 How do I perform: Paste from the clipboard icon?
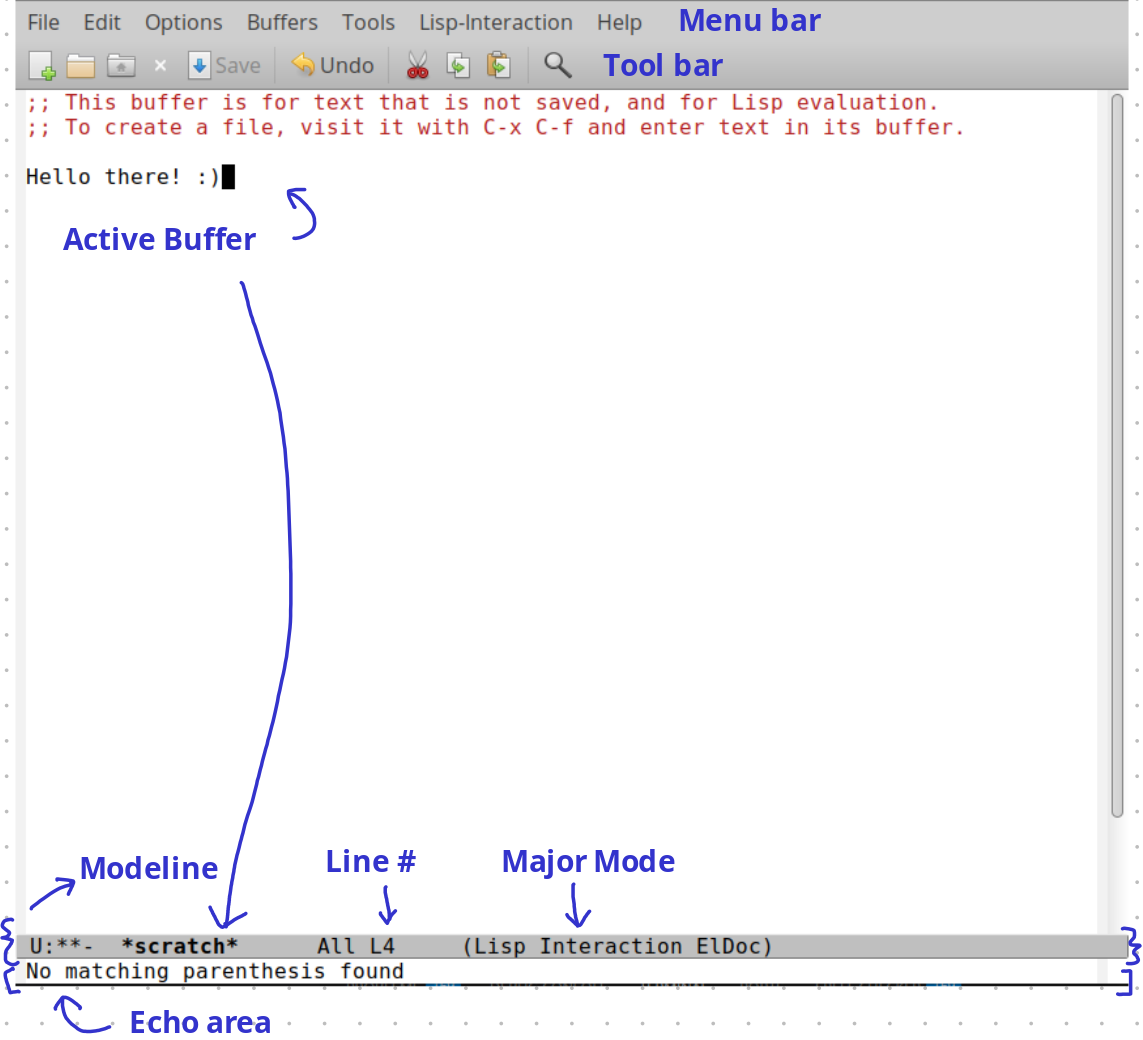[498, 64]
